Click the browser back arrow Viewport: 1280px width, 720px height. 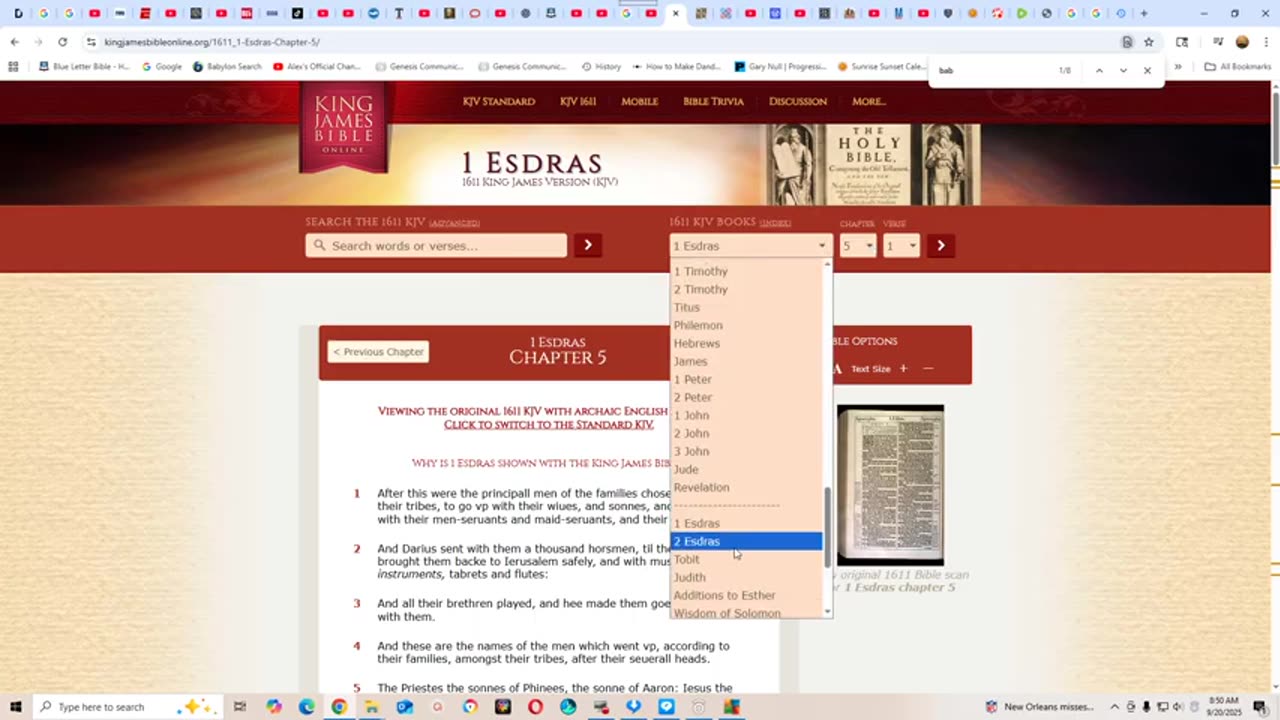(x=14, y=42)
